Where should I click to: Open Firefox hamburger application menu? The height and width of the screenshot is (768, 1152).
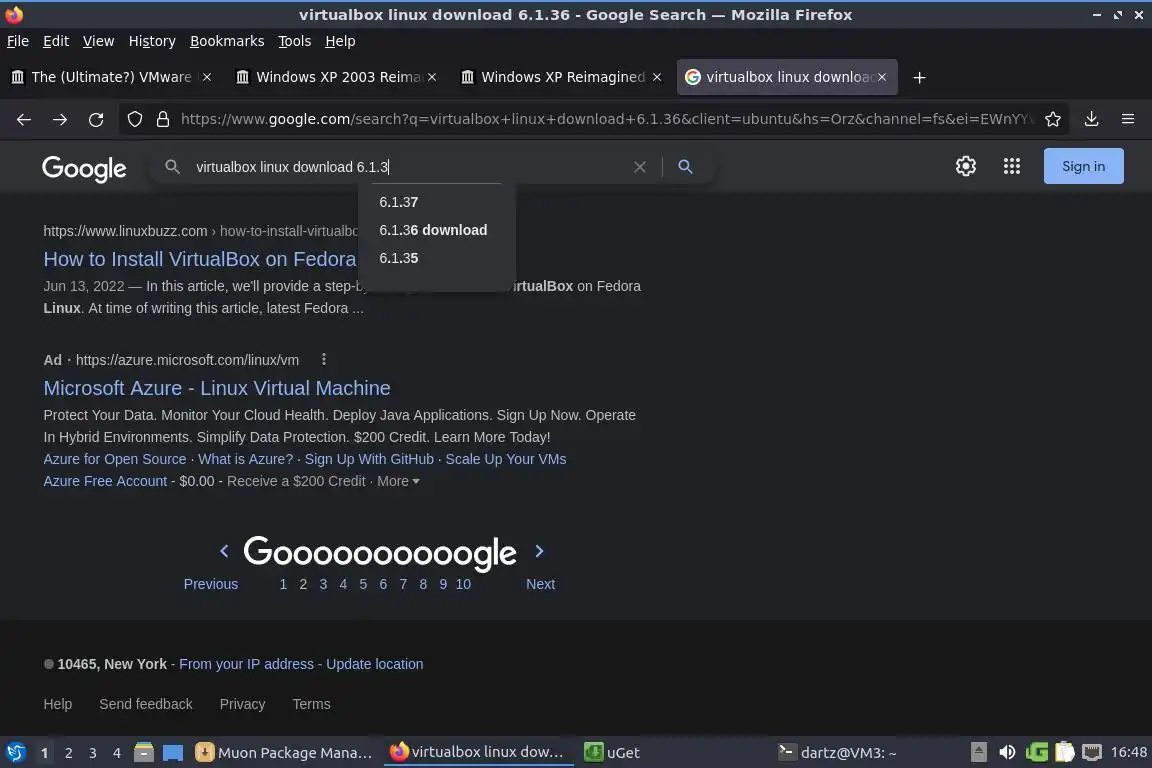coord(1128,119)
